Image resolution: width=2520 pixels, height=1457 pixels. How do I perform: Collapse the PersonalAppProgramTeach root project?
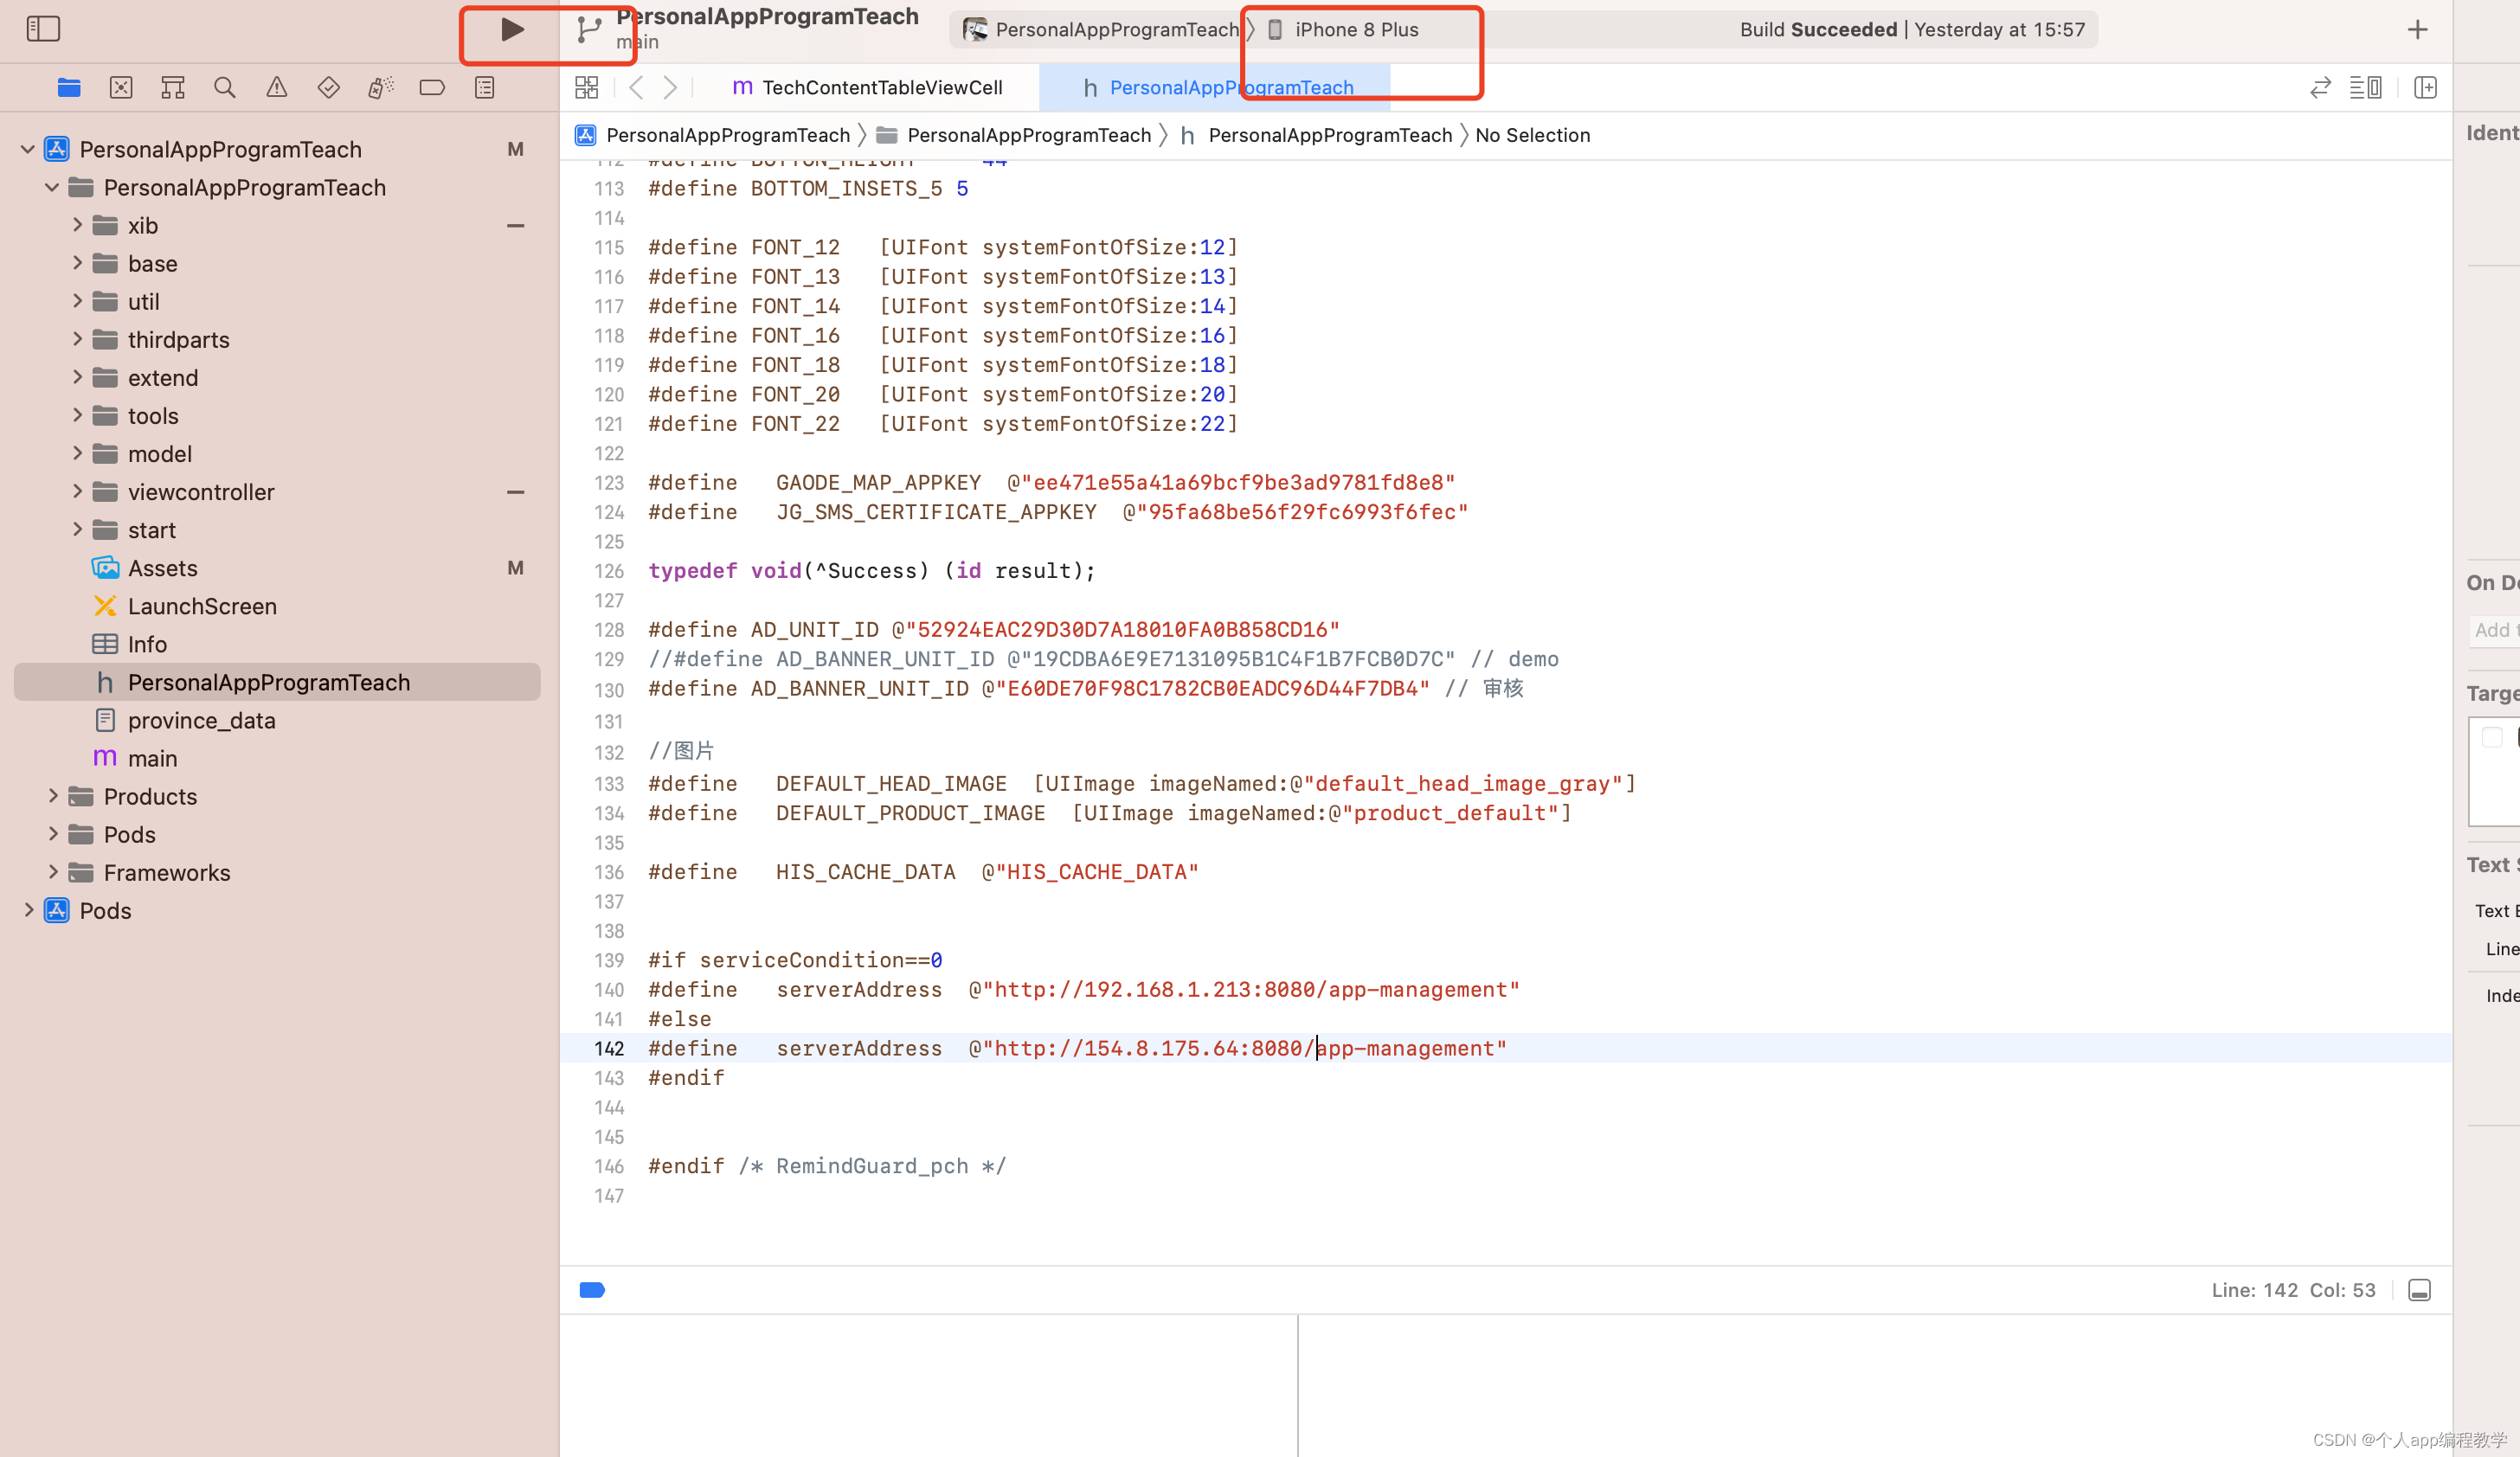pos(28,149)
